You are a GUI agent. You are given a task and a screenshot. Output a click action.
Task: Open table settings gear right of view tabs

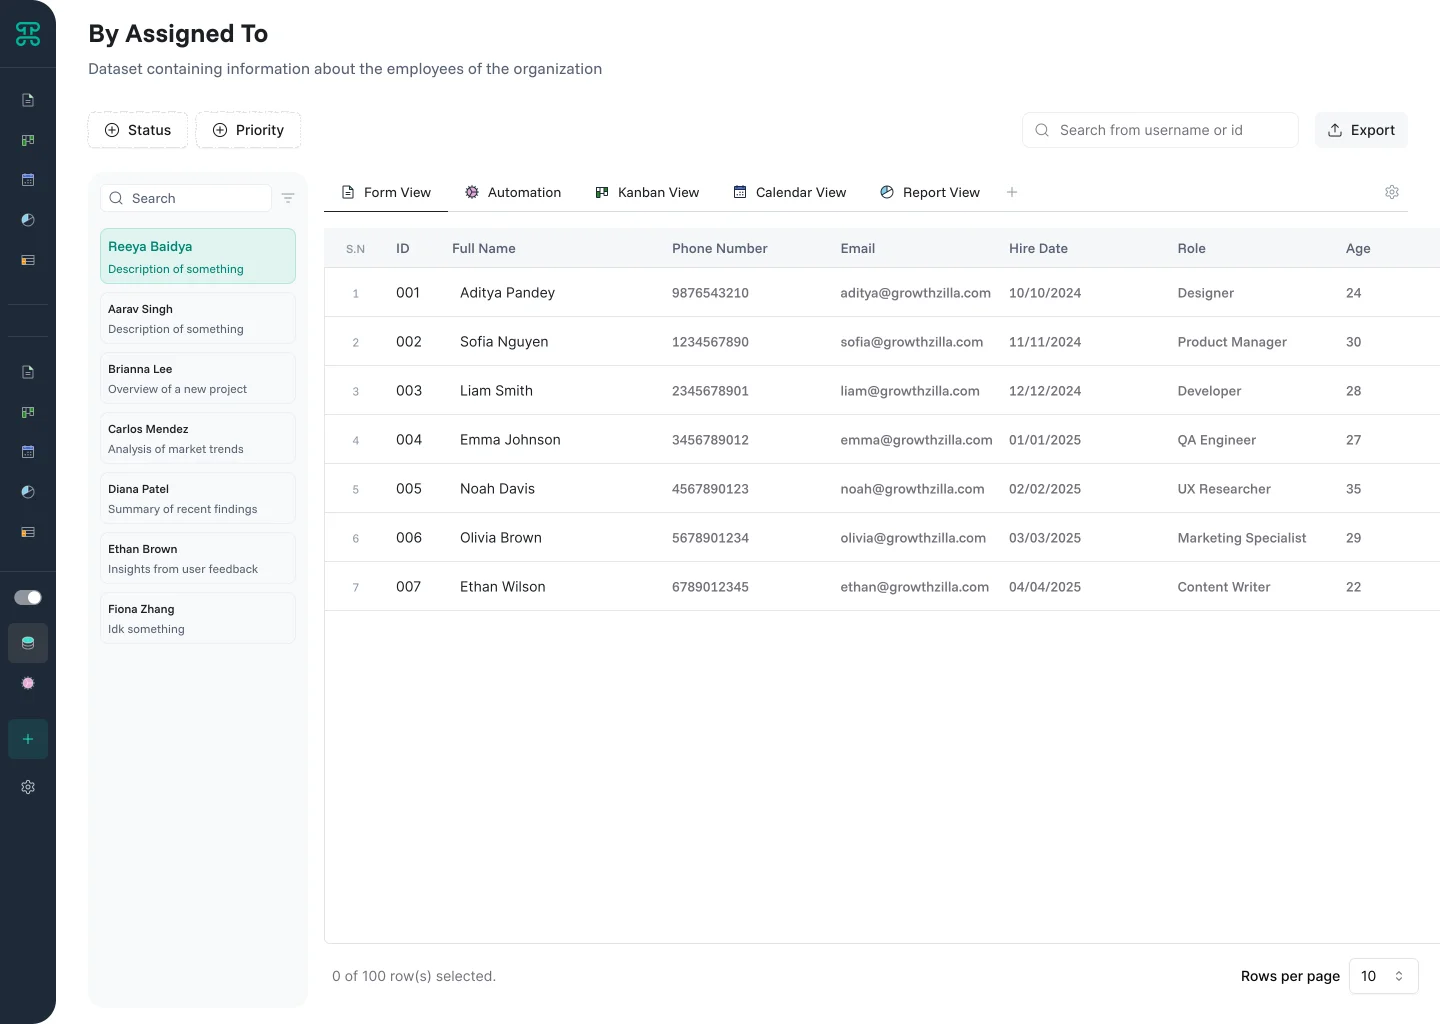click(1391, 192)
